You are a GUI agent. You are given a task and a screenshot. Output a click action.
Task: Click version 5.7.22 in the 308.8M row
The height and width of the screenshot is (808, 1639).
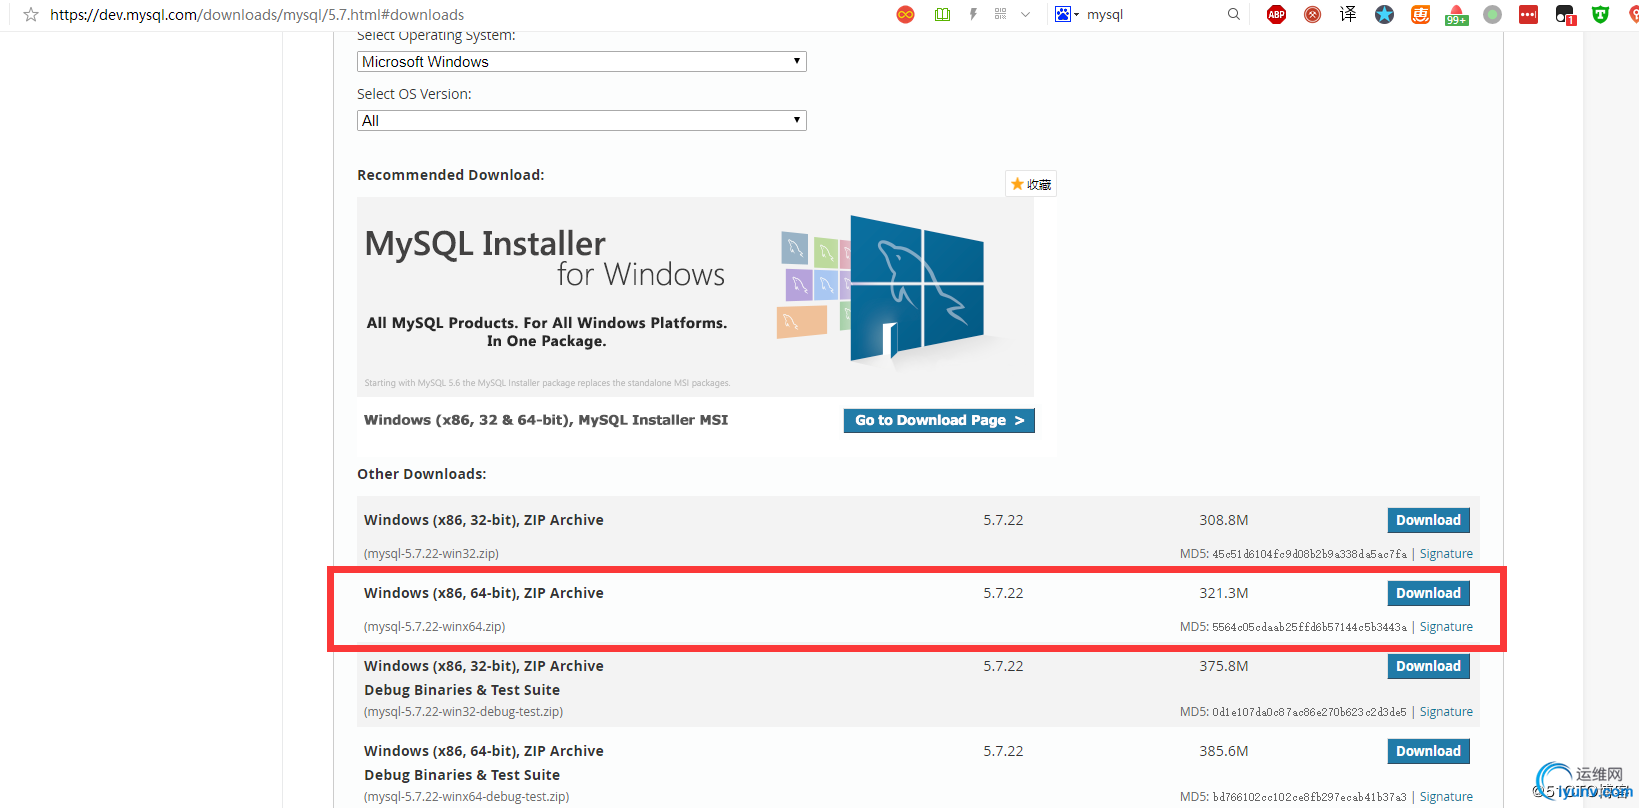pyautogui.click(x=1003, y=520)
